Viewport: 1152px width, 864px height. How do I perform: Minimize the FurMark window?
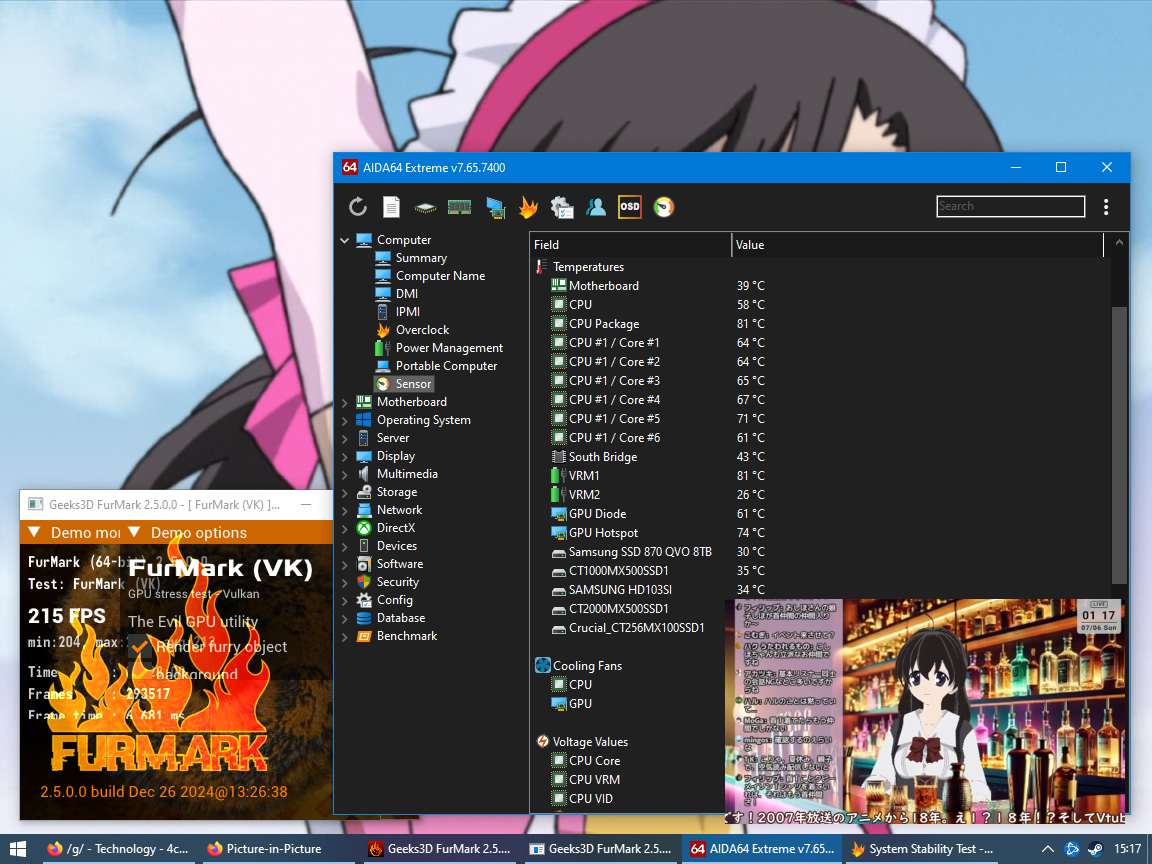pos(306,505)
